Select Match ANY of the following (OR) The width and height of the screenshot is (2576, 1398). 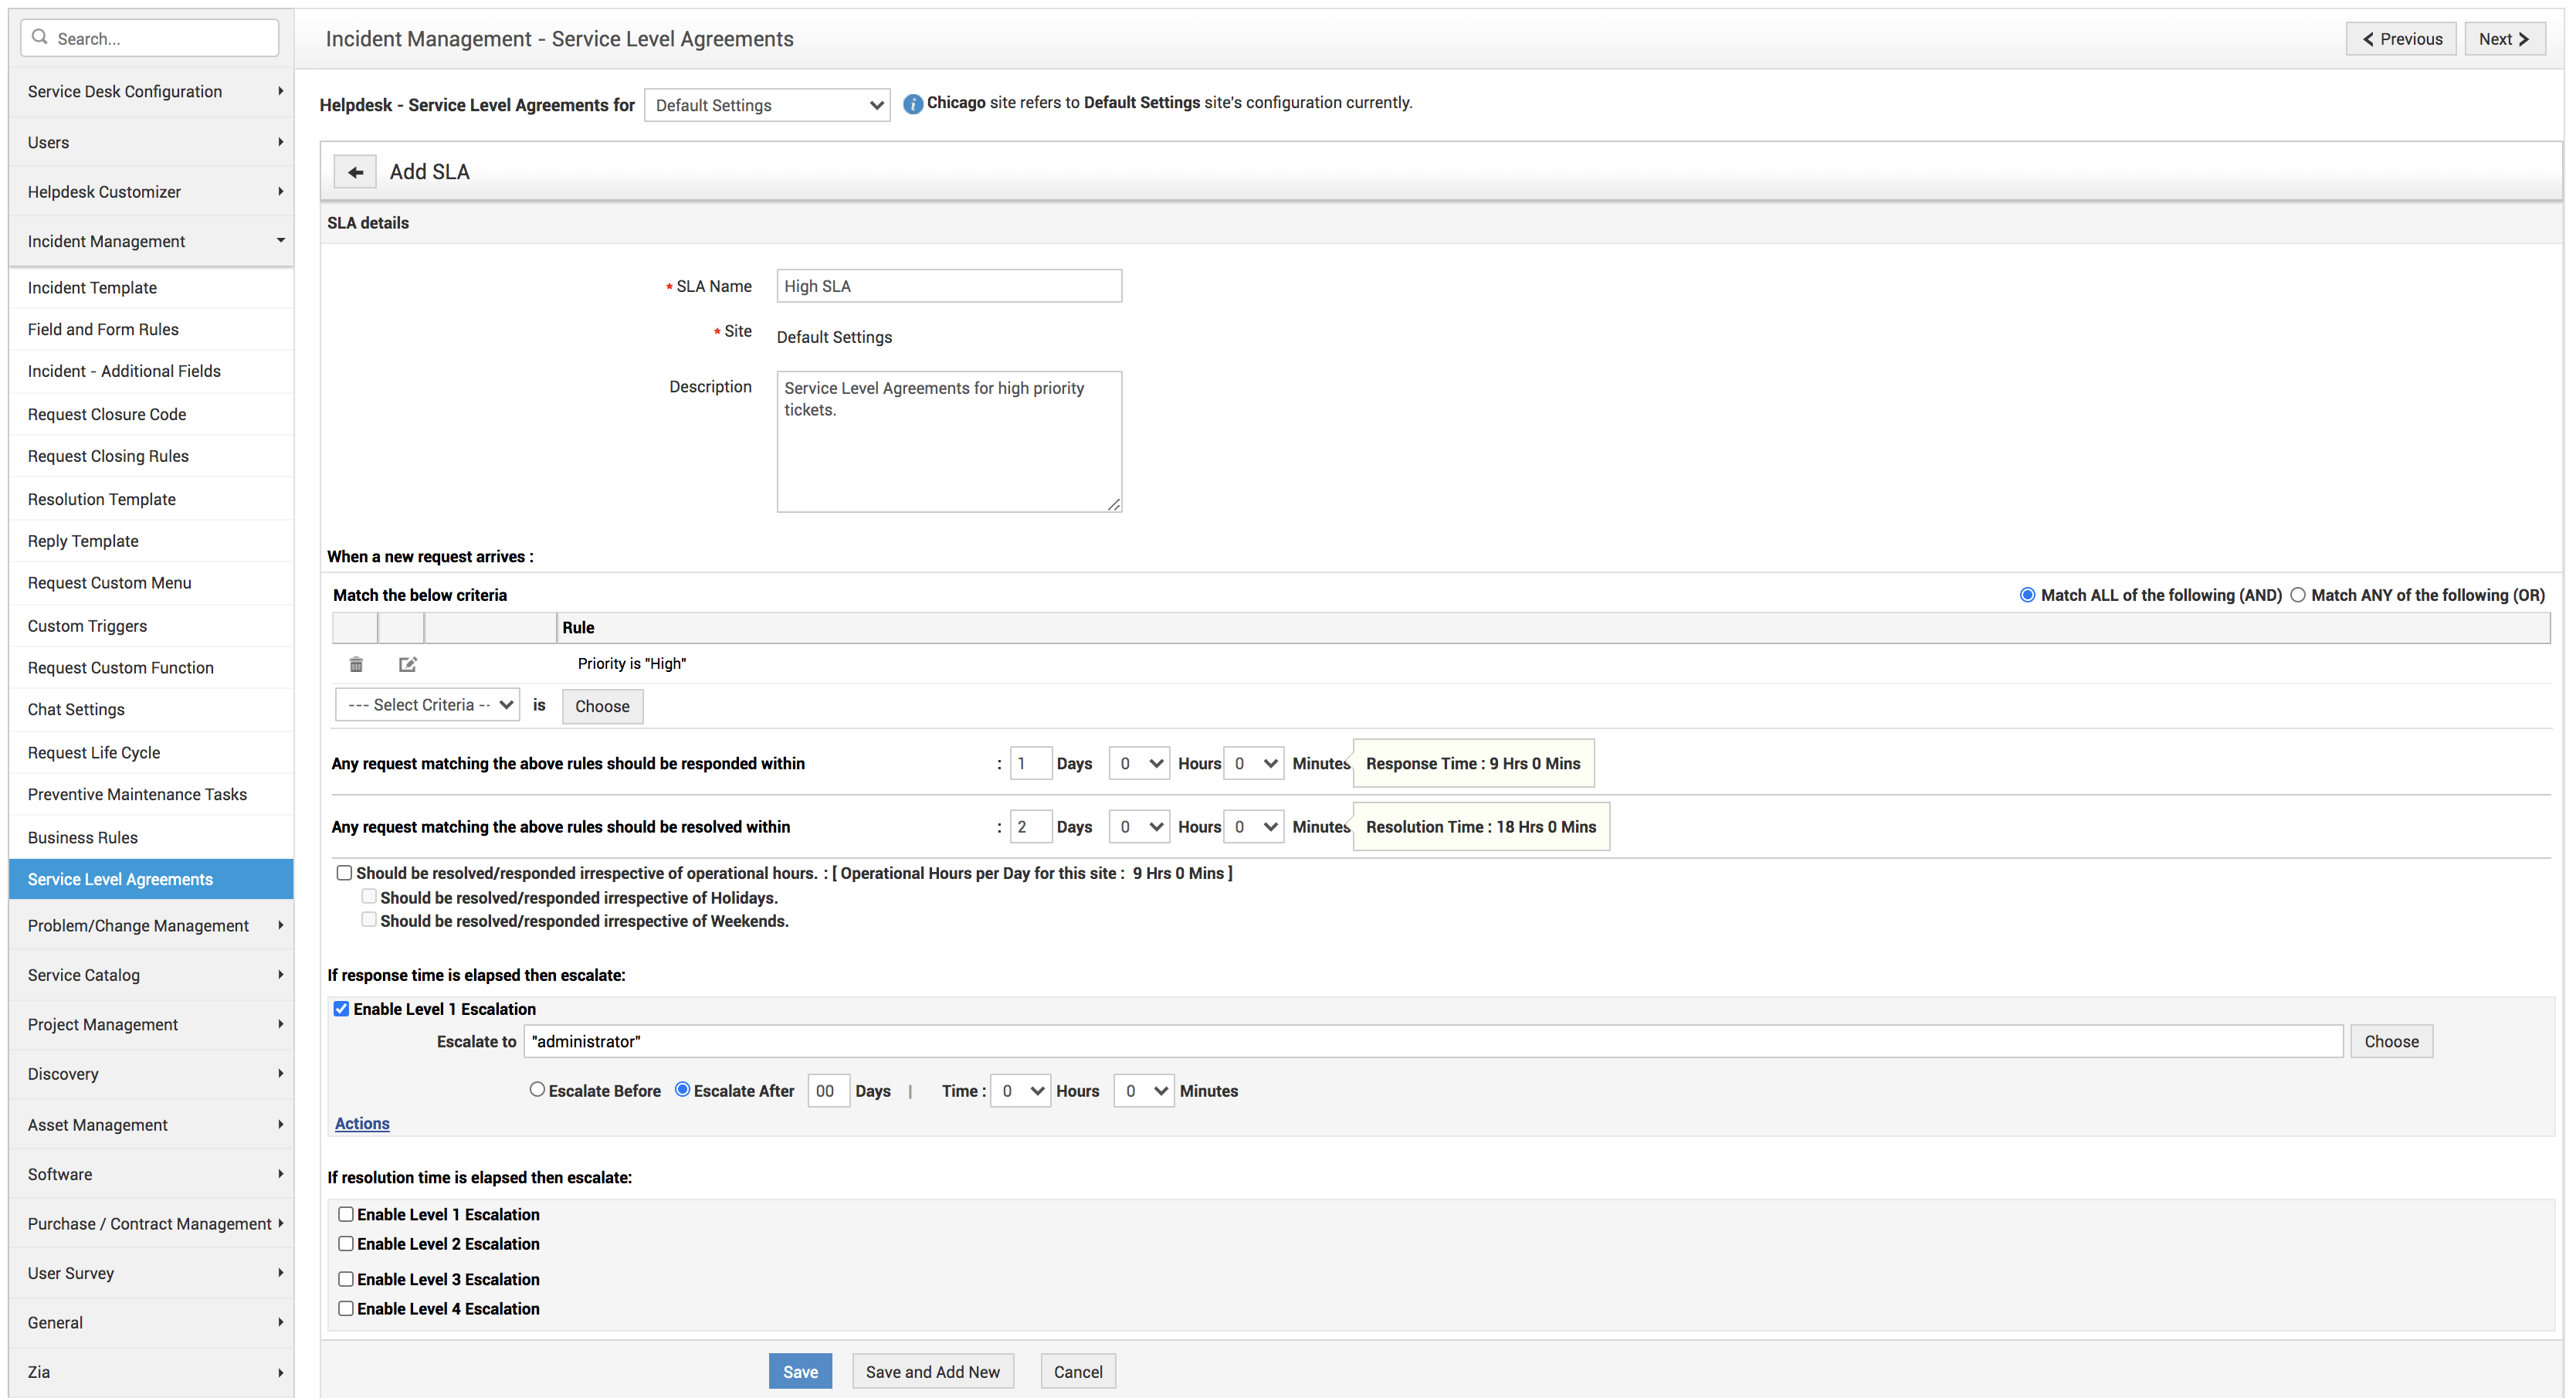point(2298,595)
